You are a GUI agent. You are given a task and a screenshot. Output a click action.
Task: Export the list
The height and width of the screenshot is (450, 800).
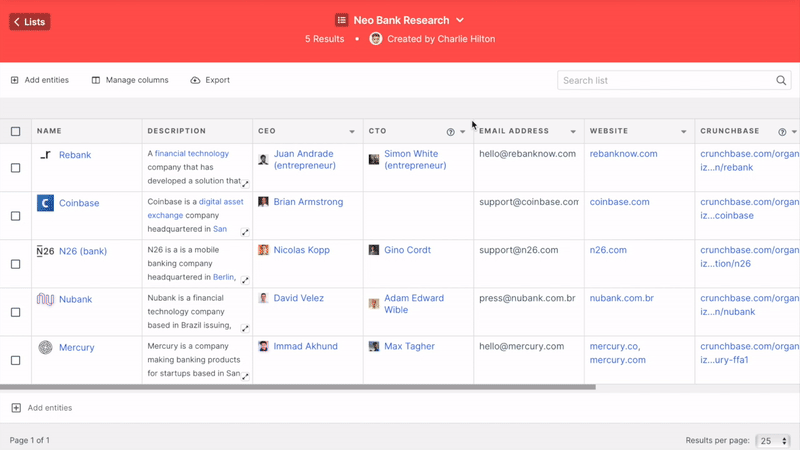click(x=210, y=80)
